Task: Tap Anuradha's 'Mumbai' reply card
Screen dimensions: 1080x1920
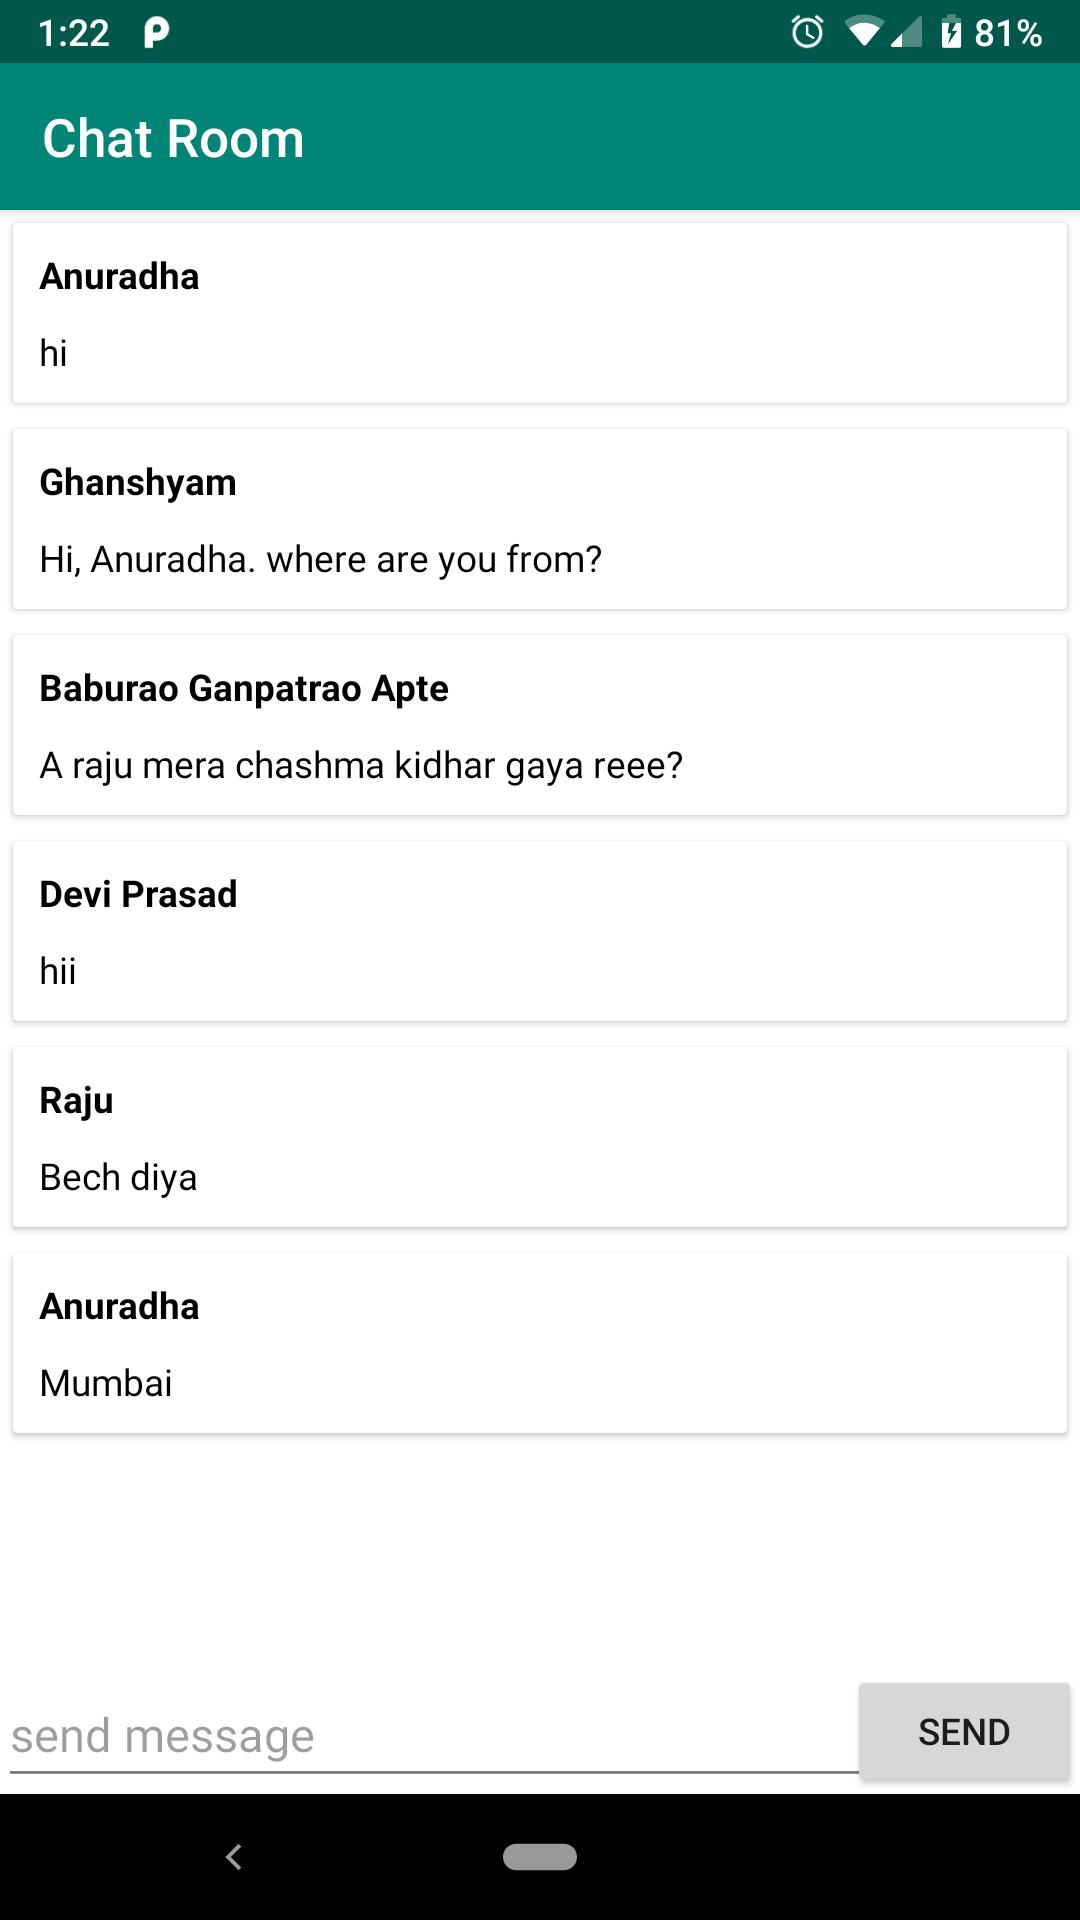Action: [540, 1342]
